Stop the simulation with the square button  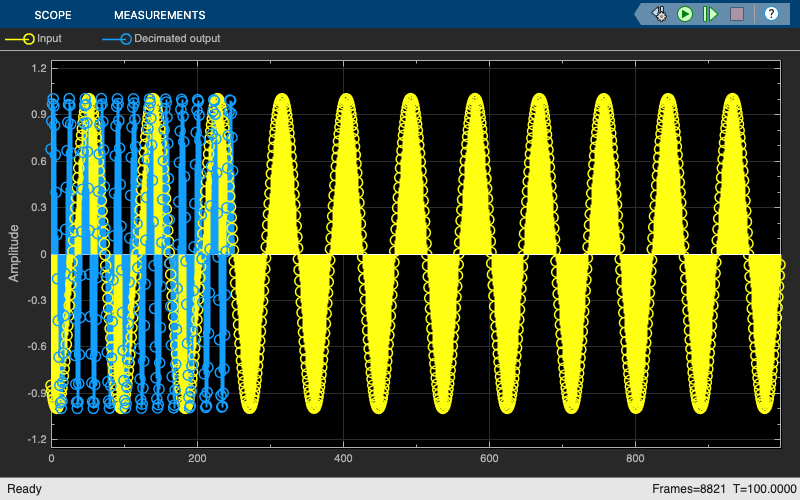pos(737,14)
